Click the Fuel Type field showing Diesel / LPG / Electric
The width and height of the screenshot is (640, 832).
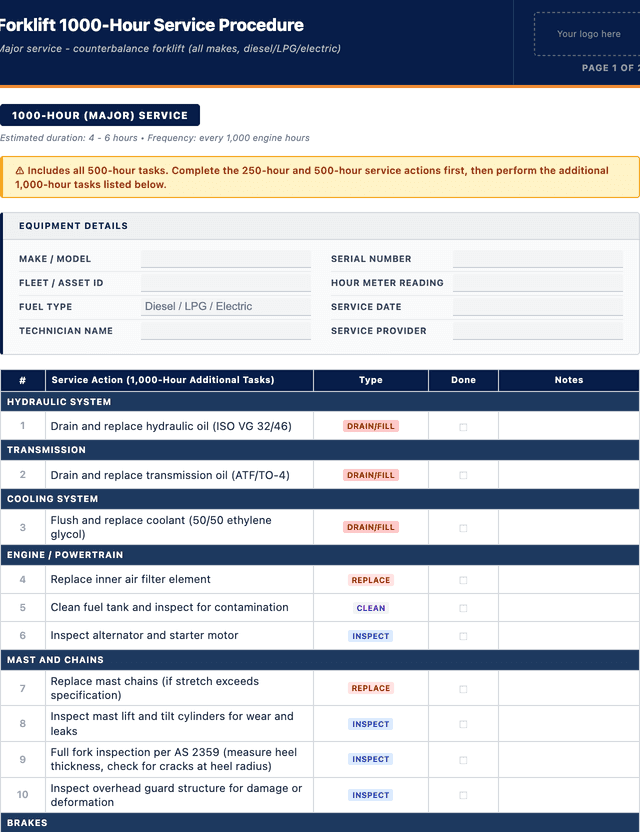pyautogui.click(x=226, y=307)
